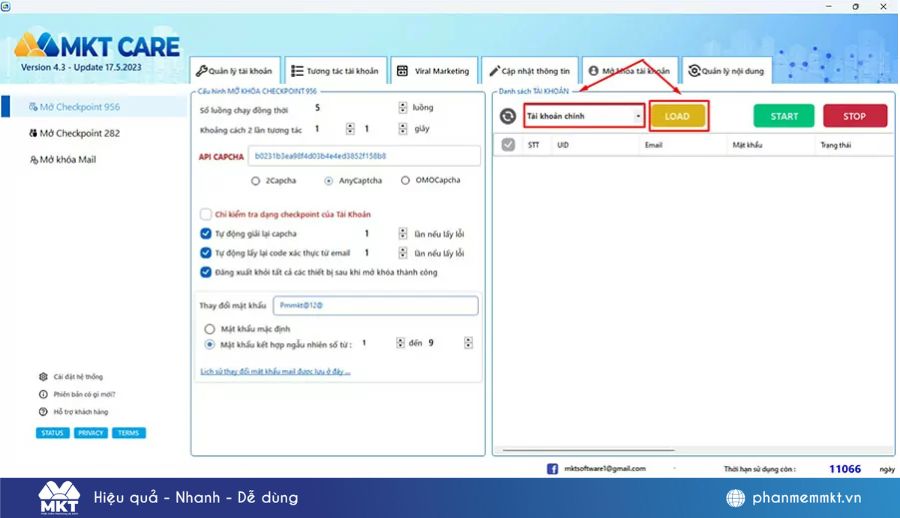Adjust the giây interval stepper
Screen dimensions: 900x518
(x=403, y=129)
